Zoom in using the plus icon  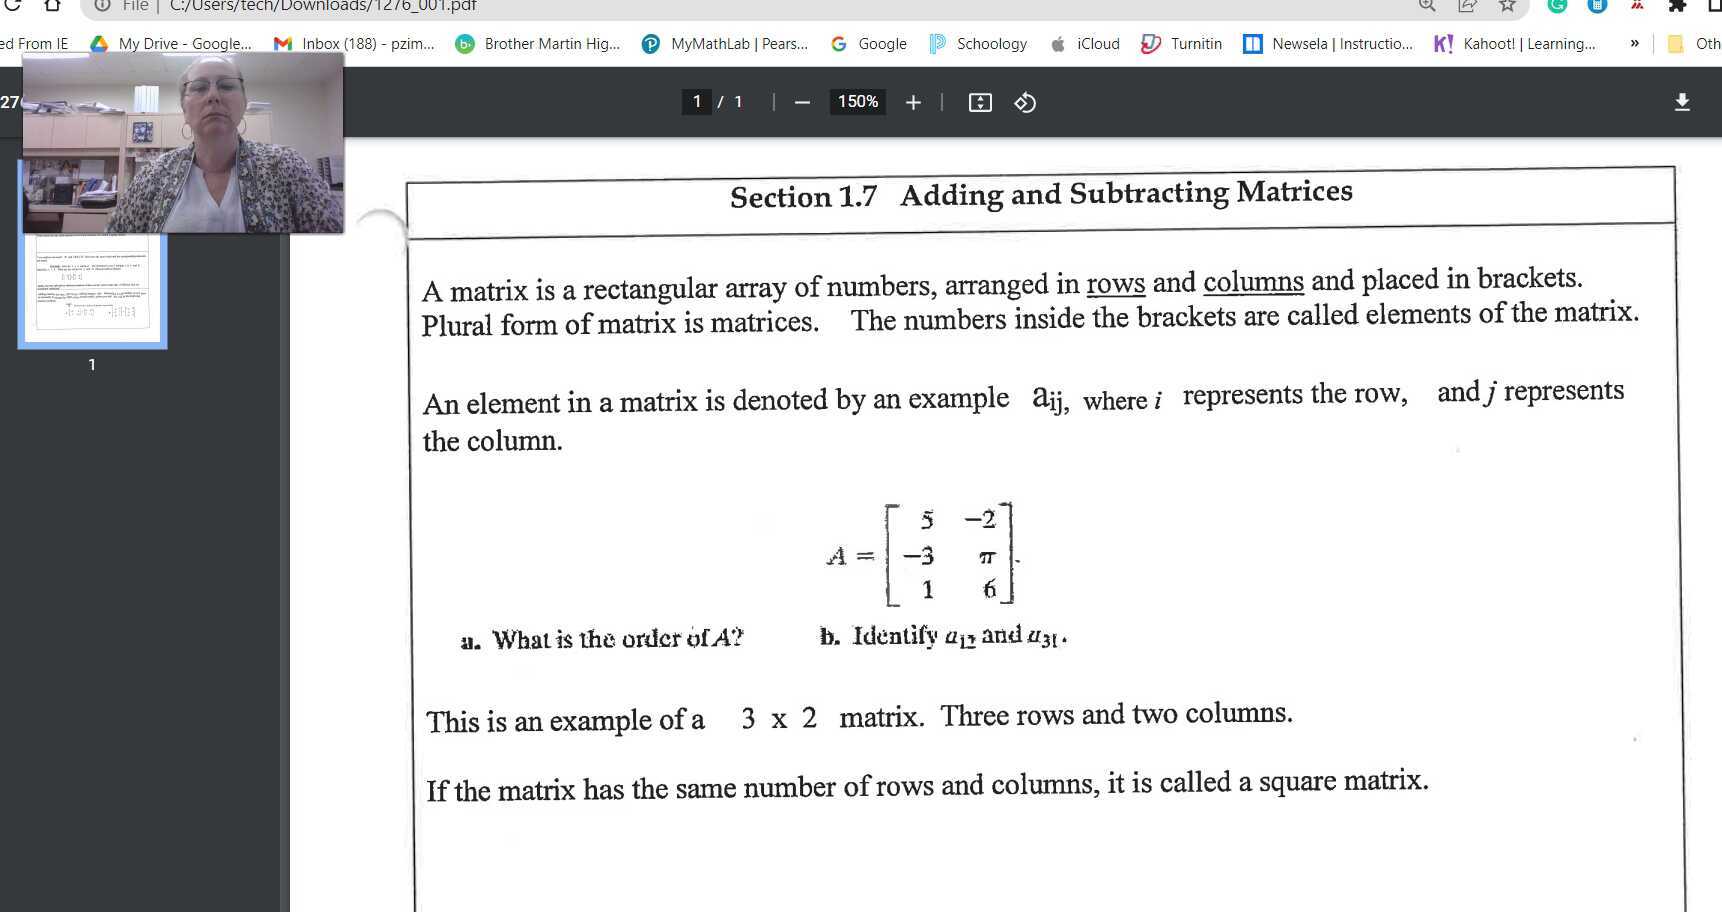tap(912, 101)
